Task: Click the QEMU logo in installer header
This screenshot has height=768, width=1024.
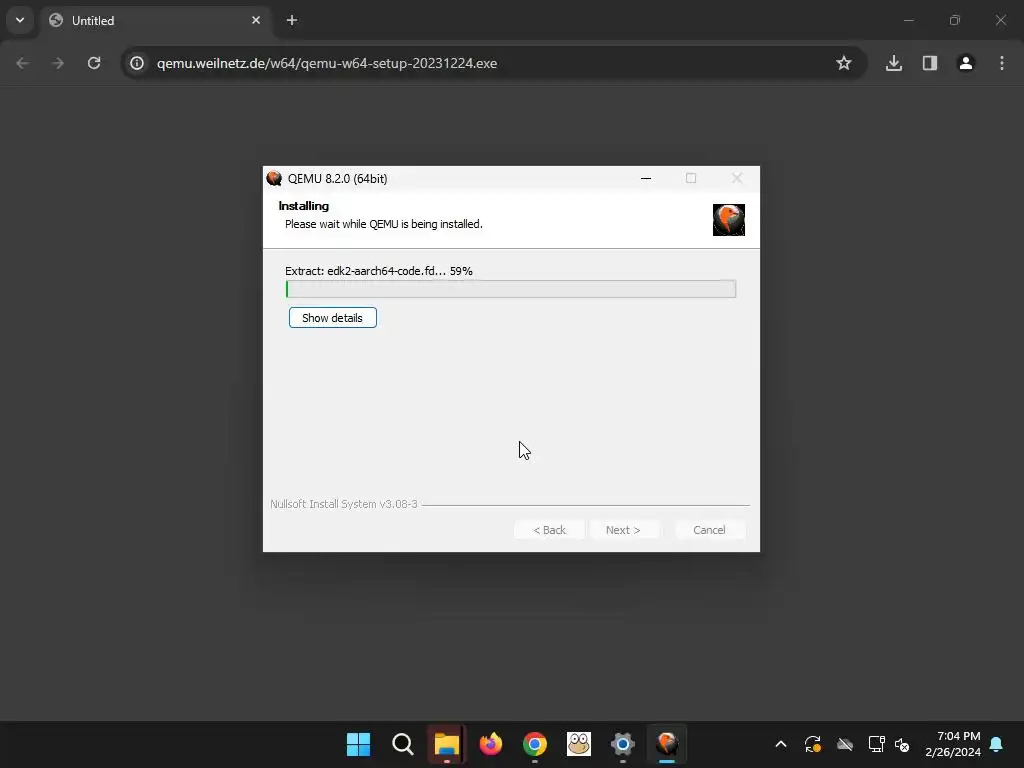Action: point(728,219)
